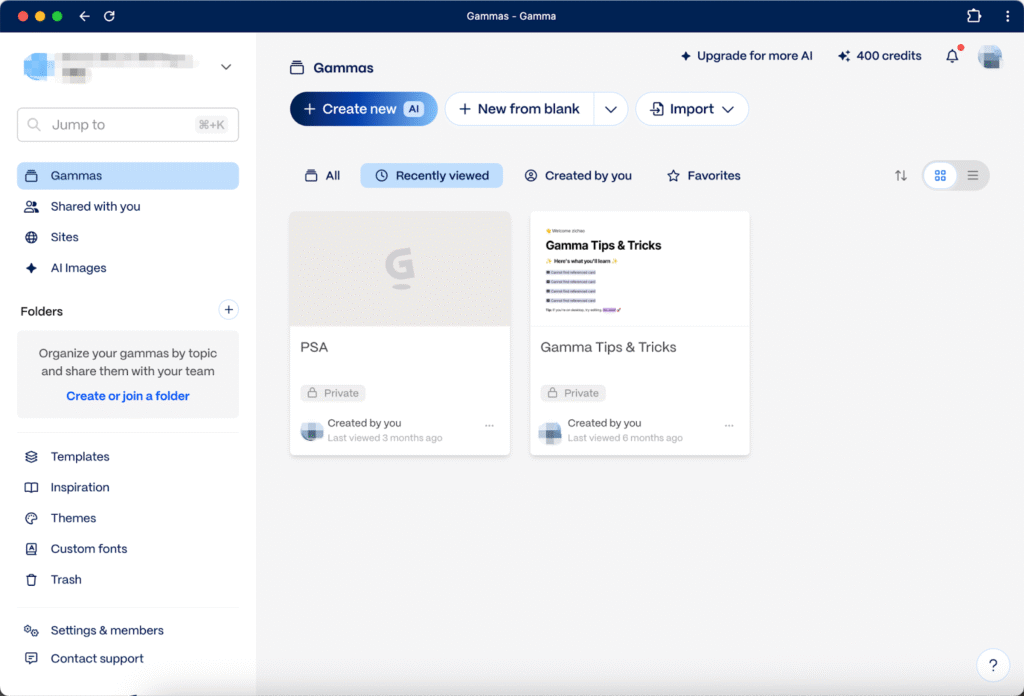This screenshot has width=1024, height=696.
Task: Select the Created by you tab
Action: (x=578, y=176)
